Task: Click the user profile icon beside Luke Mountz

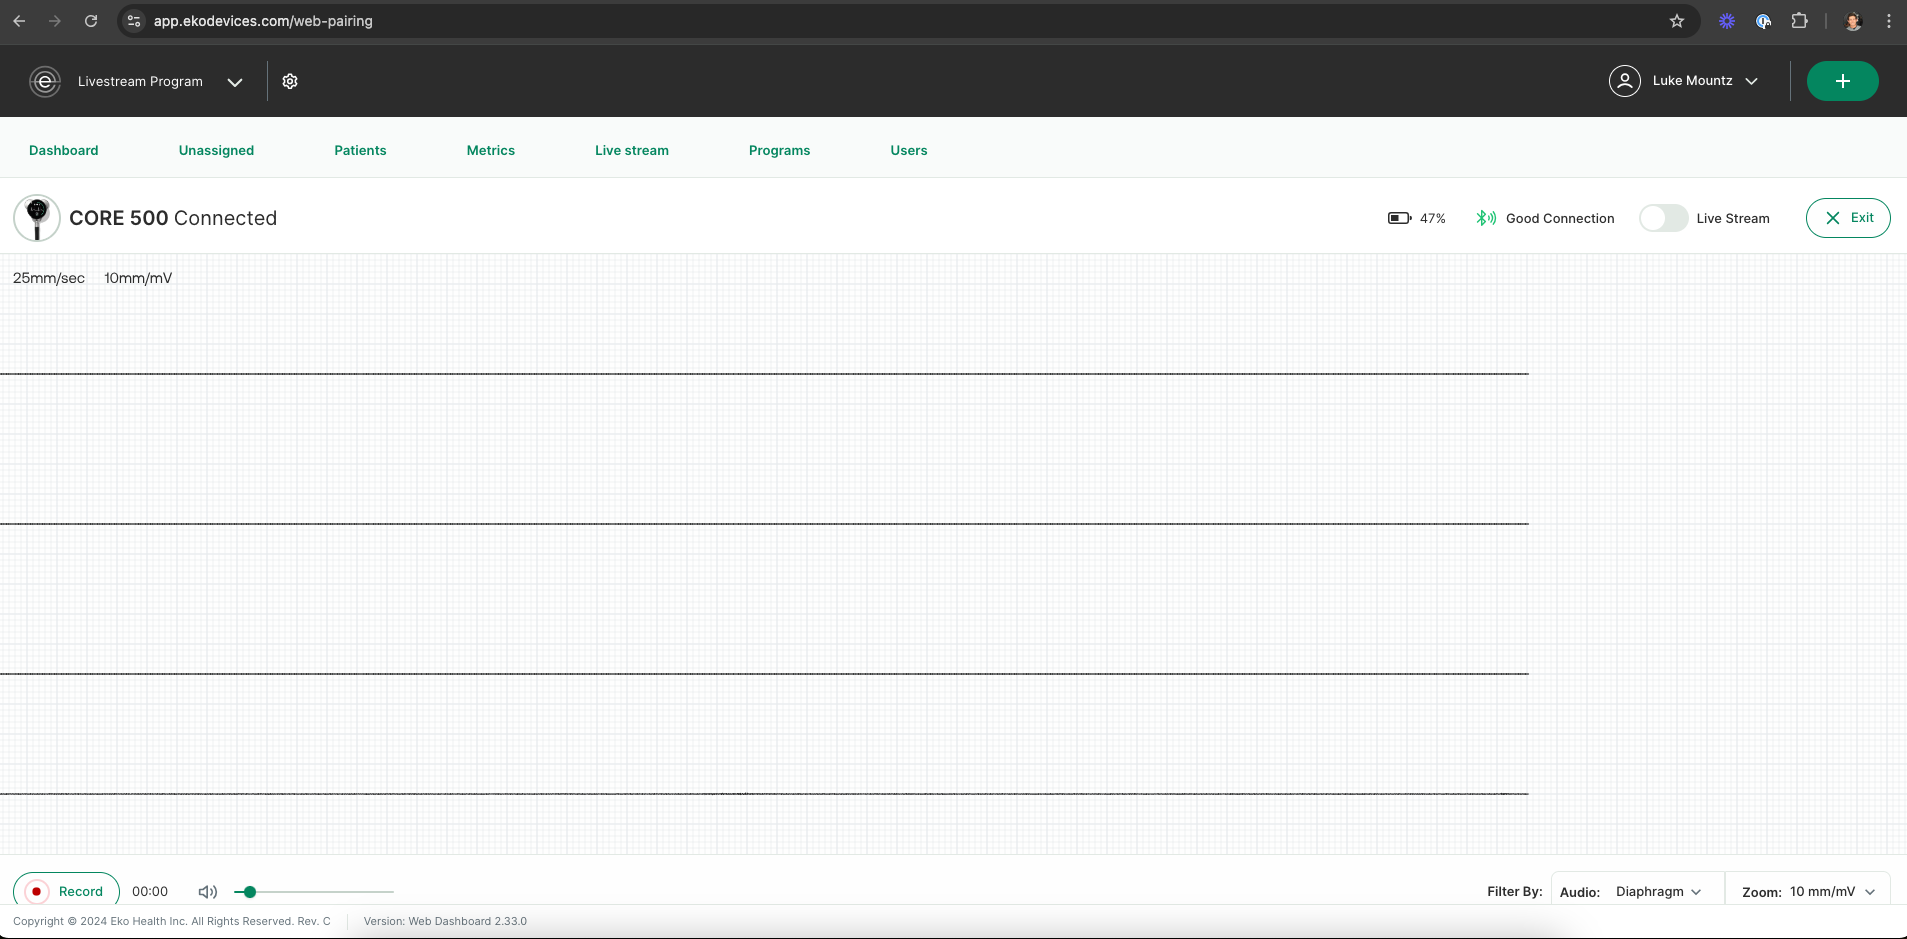Action: 1624,81
